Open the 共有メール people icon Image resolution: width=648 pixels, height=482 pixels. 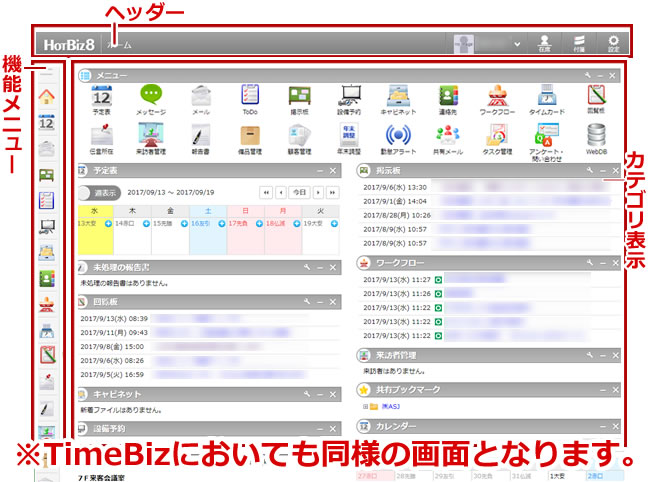coord(448,135)
